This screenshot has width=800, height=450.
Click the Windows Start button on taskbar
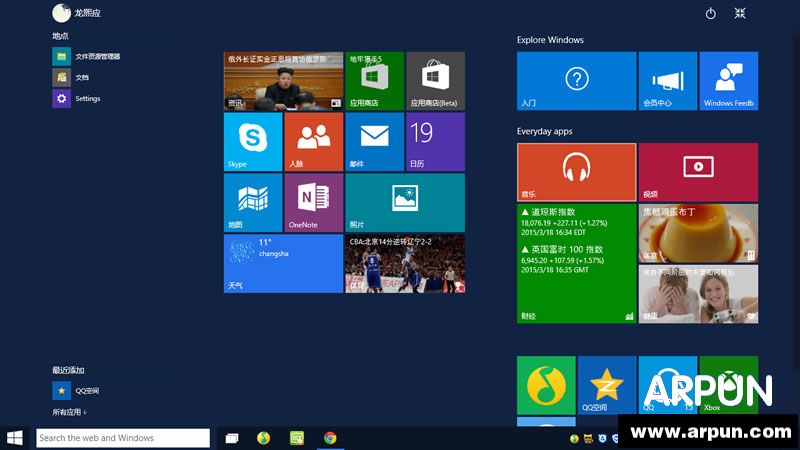(x=14, y=438)
